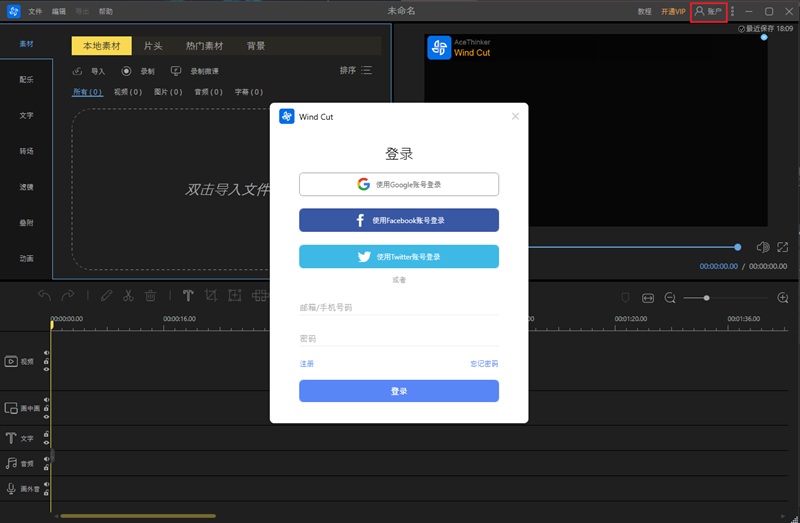Mute the 音频 track

point(46,459)
